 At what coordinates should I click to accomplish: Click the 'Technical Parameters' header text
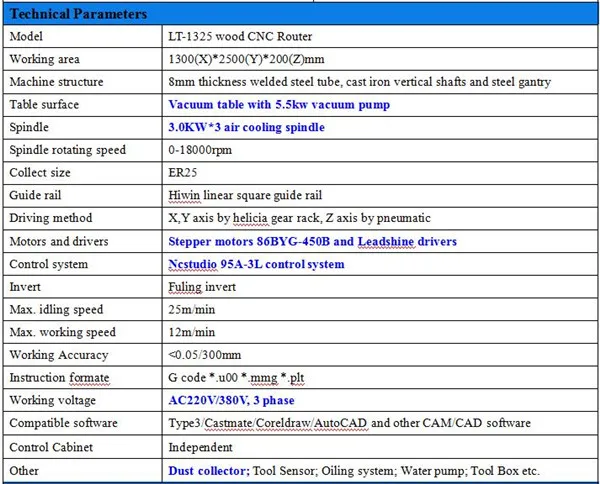[x=78, y=14]
